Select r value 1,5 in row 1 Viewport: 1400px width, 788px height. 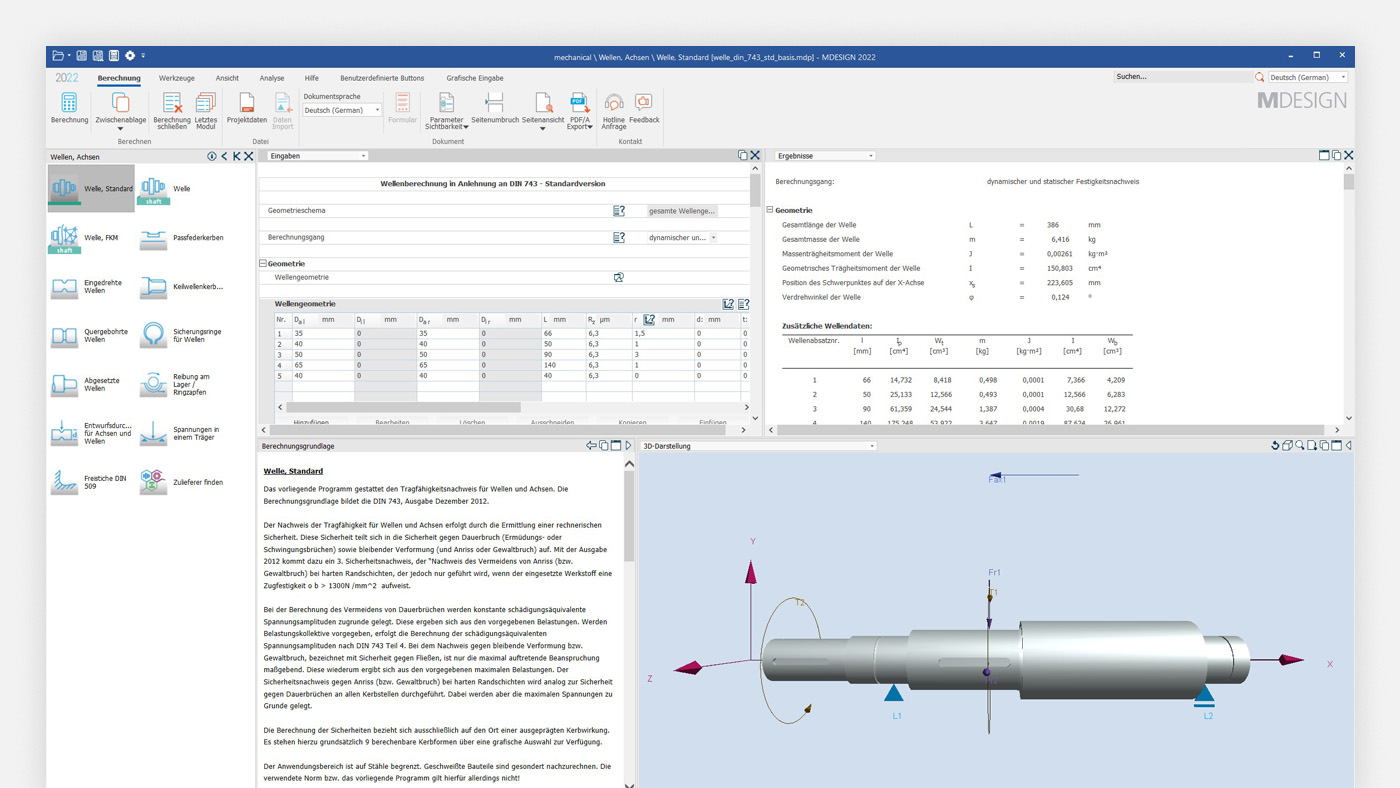(664, 333)
